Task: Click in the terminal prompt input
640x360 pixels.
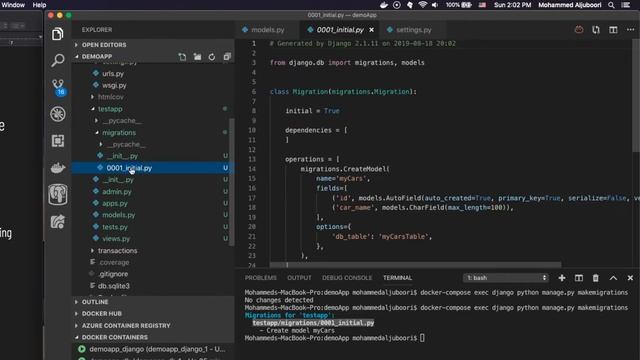Action: click(x=422, y=338)
